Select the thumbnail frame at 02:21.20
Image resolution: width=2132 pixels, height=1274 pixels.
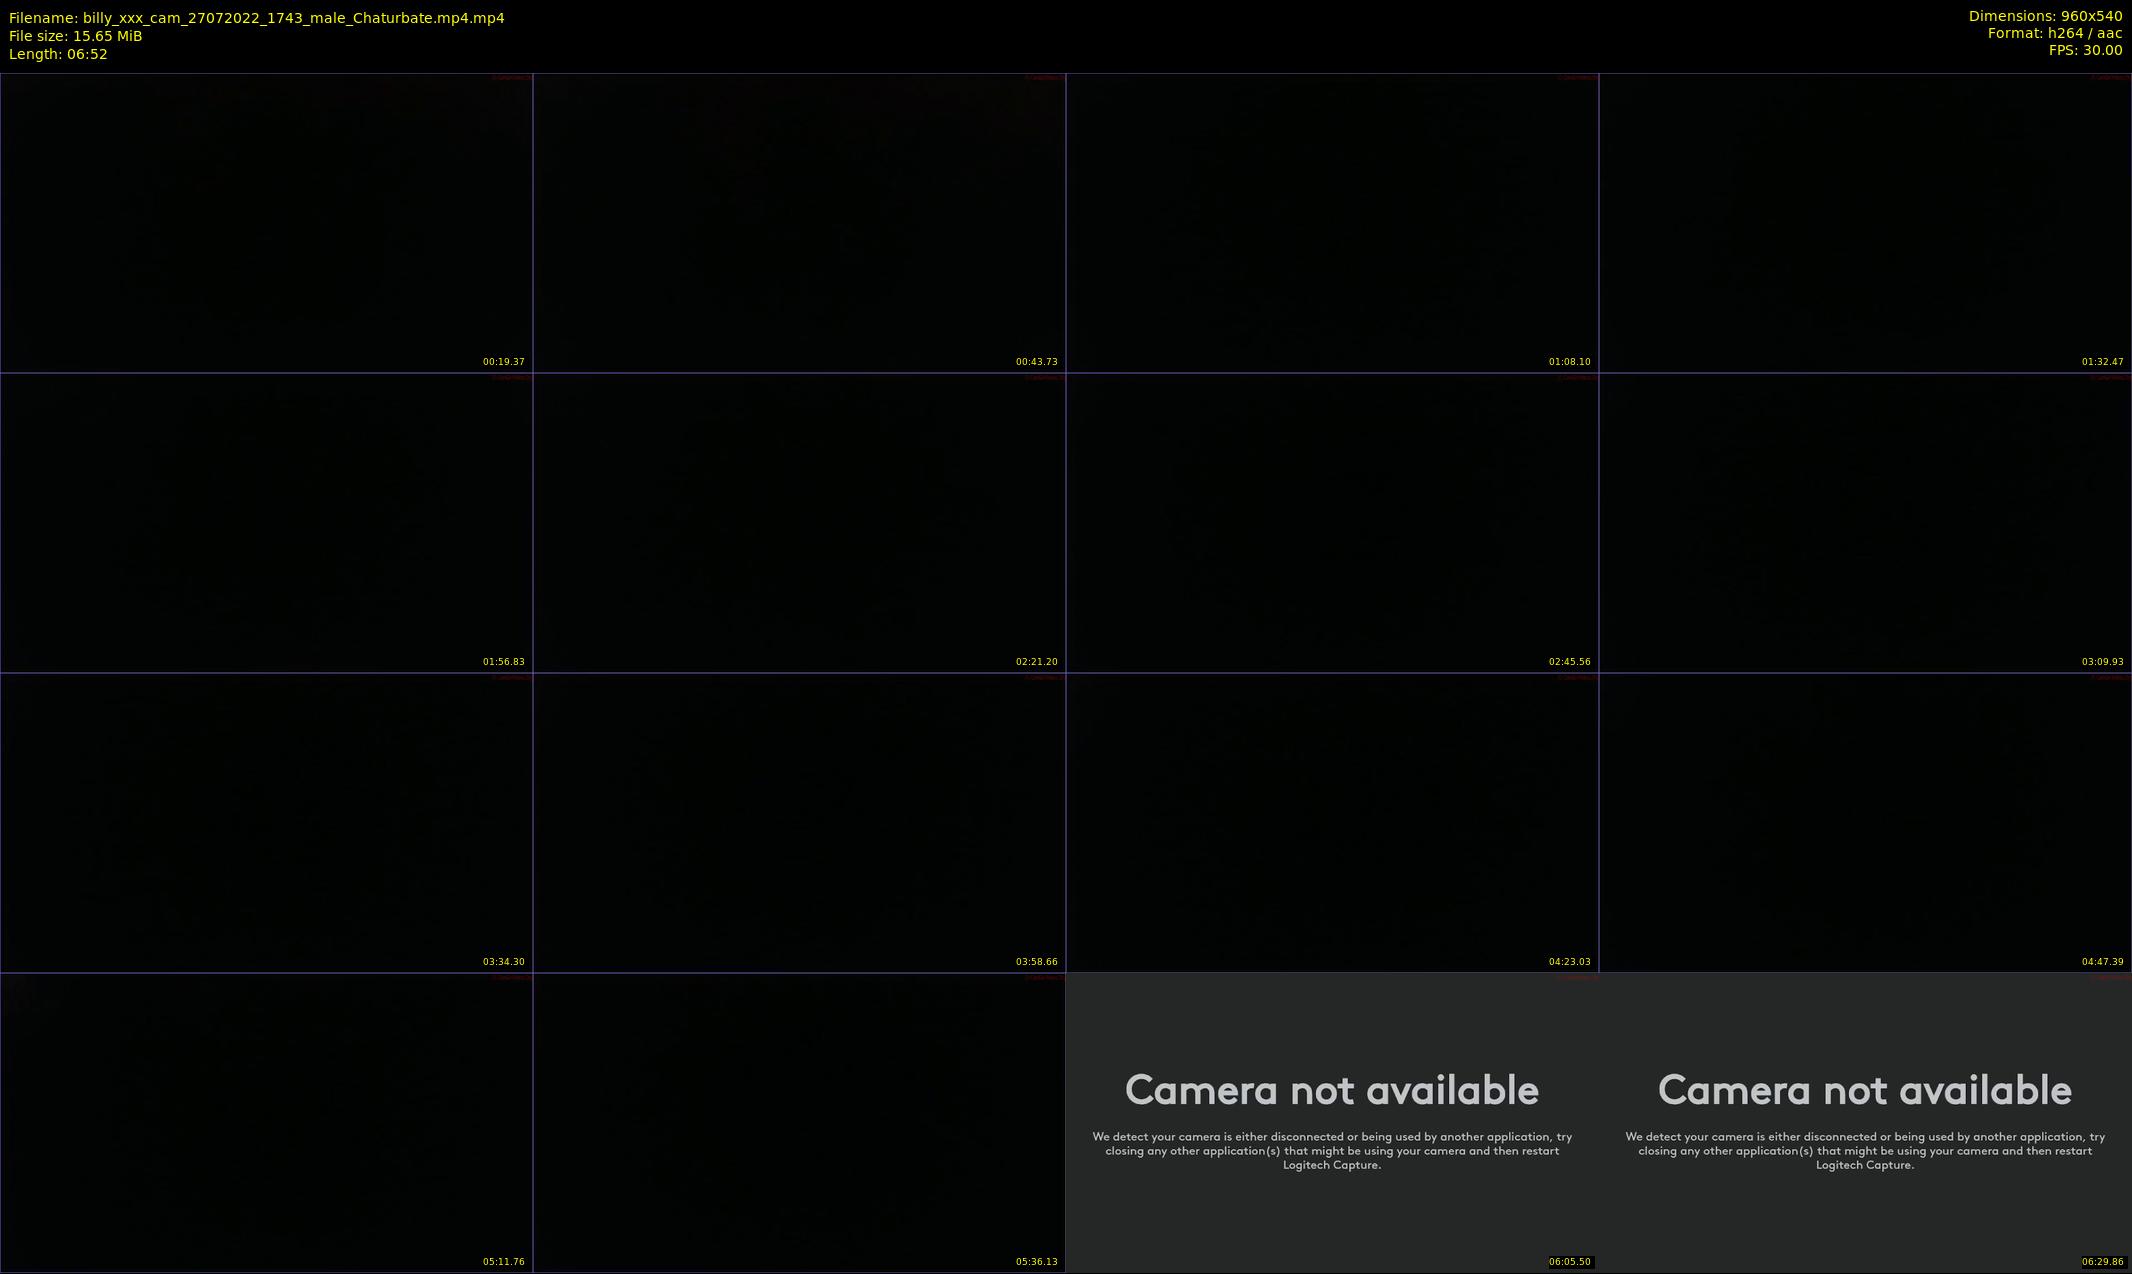pyautogui.click(x=799, y=523)
